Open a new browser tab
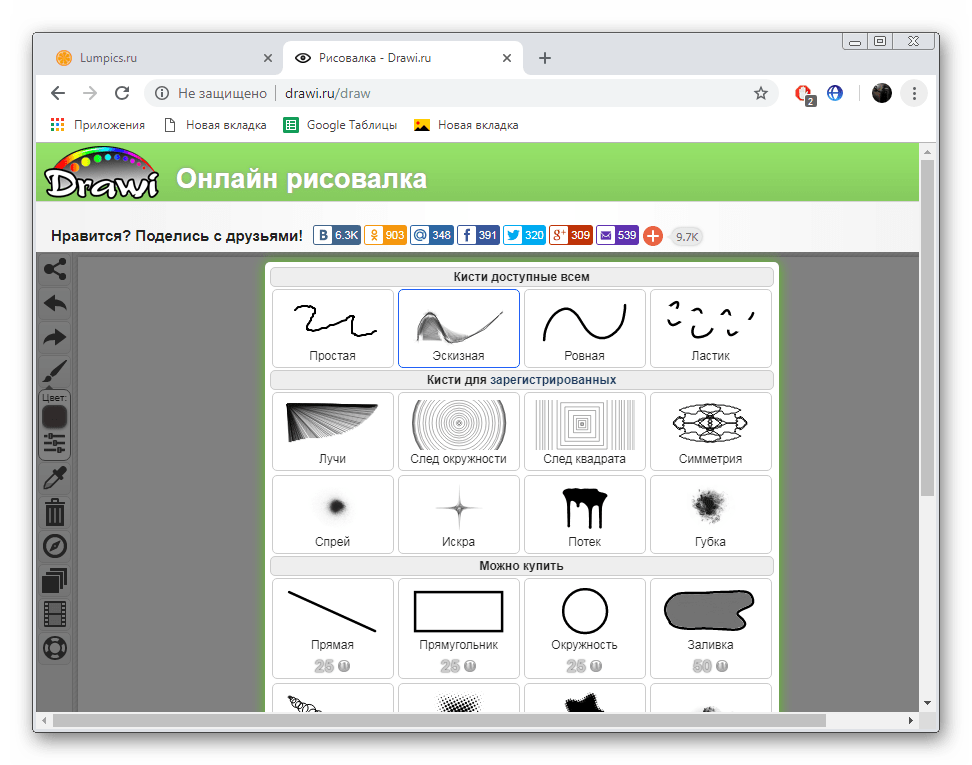The width and height of the screenshot is (972, 765). coord(545,58)
